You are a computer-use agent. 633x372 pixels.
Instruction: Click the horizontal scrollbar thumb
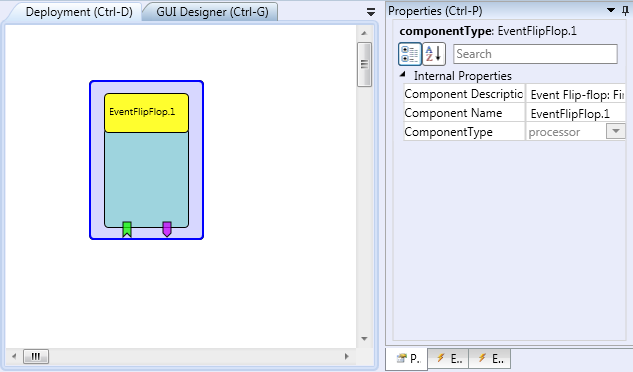point(36,356)
